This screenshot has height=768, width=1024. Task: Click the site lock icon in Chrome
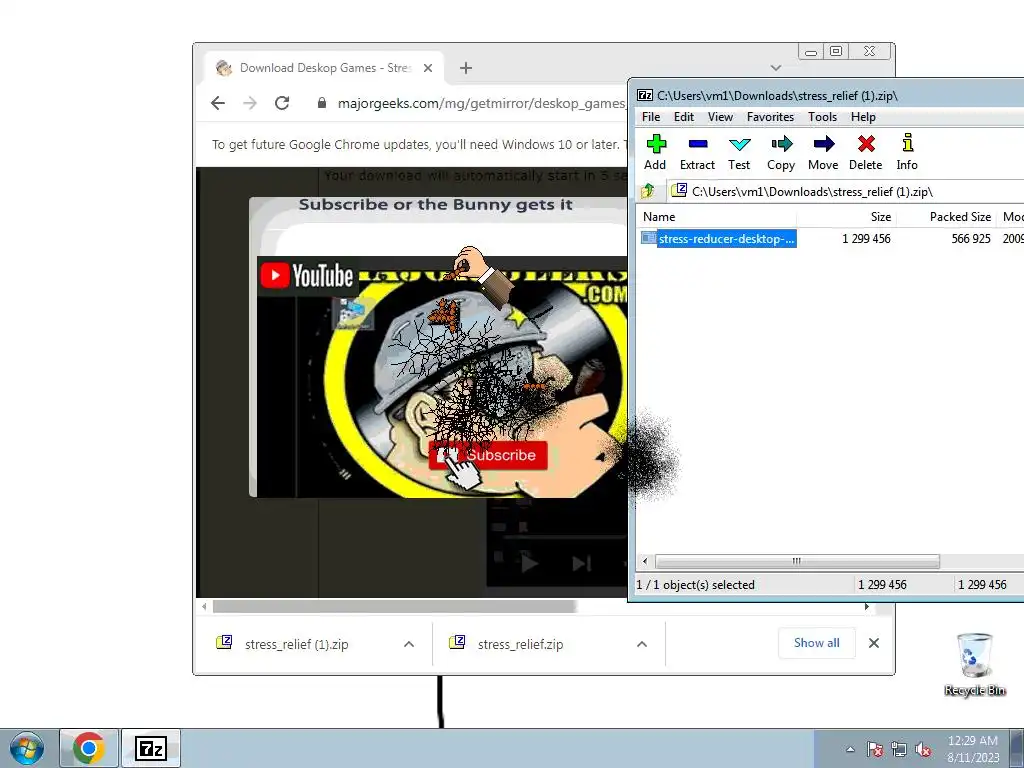321,103
